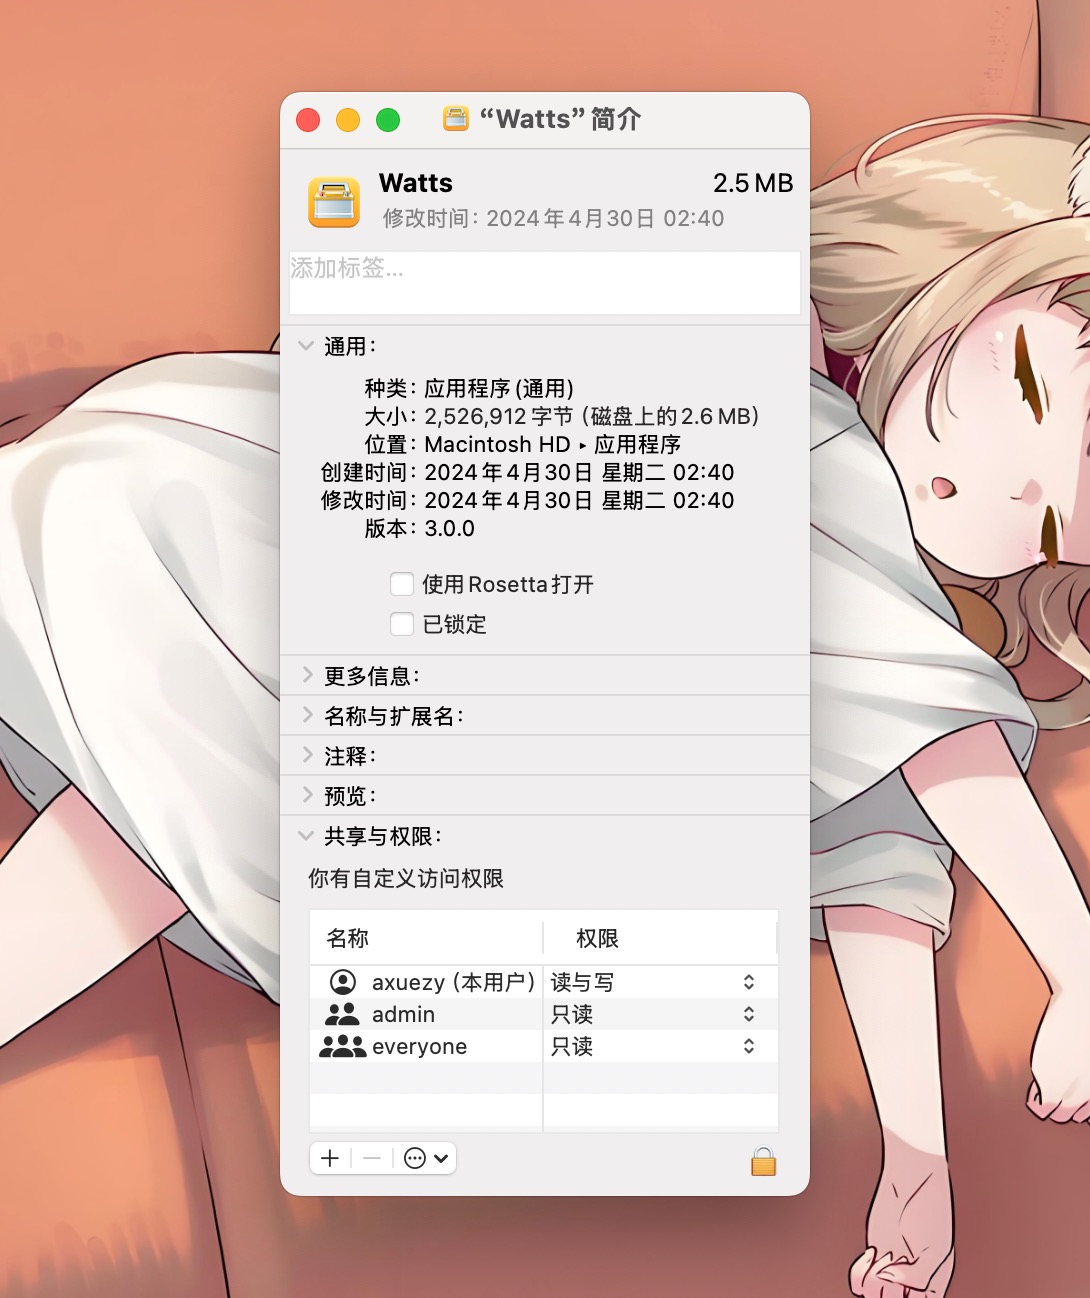
Task: Collapse the 通用 section
Action: (x=306, y=346)
